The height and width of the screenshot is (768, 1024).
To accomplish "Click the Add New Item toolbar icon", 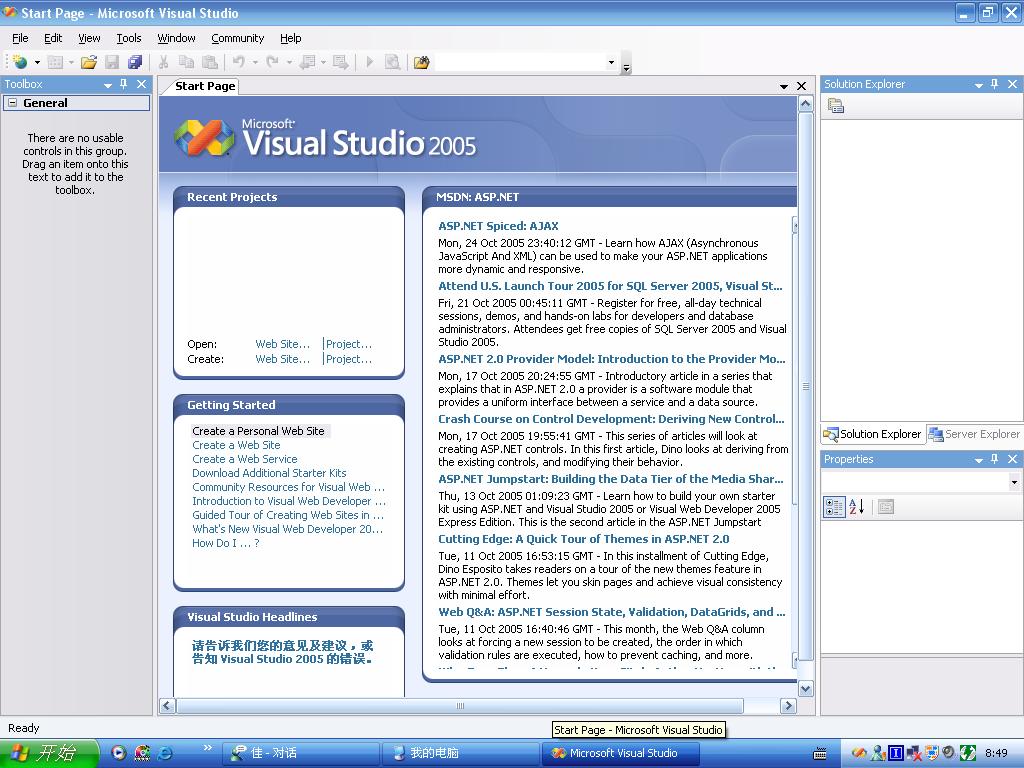I will pyautogui.click(x=56, y=62).
